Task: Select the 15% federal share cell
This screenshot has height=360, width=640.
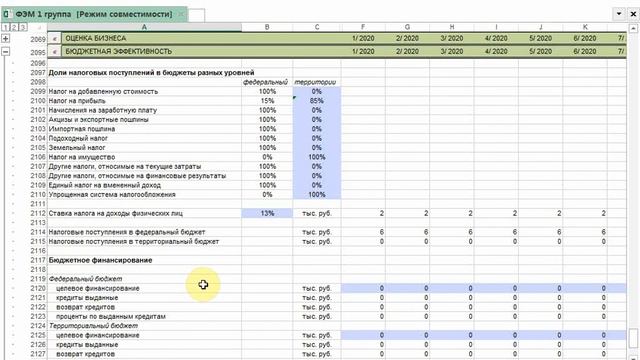Action: point(267,101)
